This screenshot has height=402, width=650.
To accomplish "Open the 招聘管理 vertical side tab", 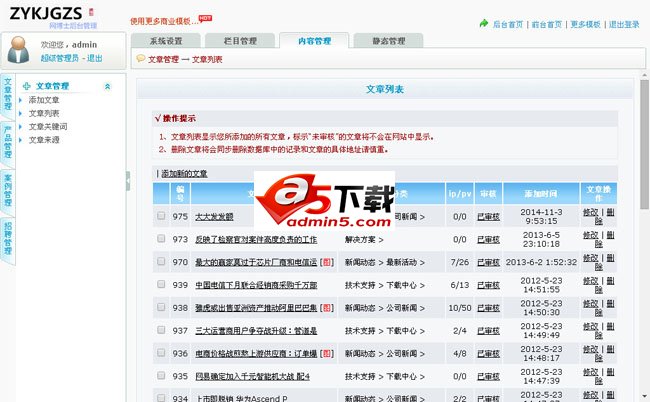I will (8, 239).
